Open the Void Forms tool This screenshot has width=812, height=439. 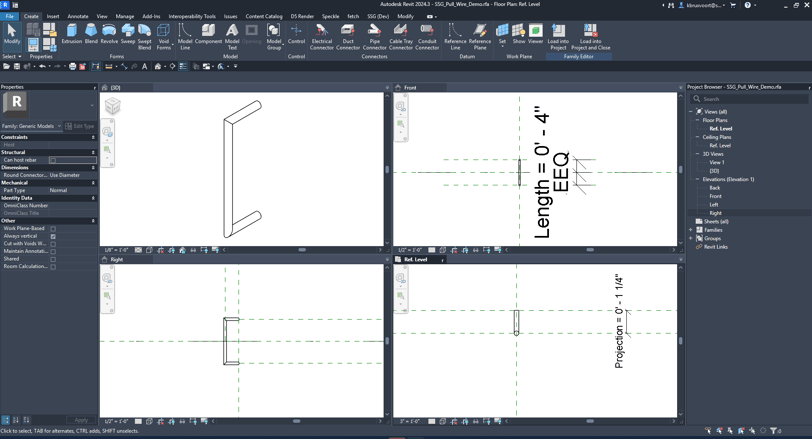pyautogui.click(x=164, y=36)
